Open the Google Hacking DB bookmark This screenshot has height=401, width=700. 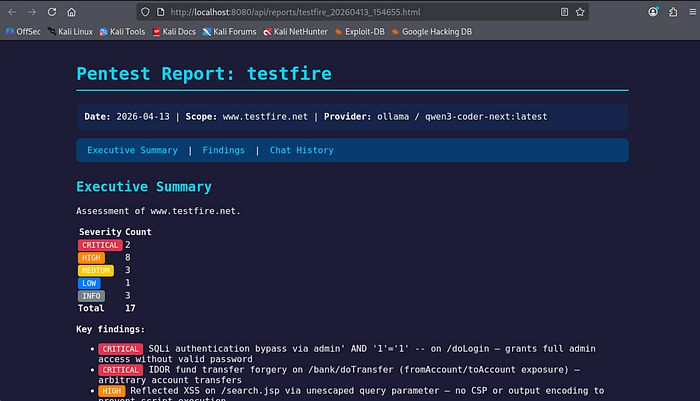(x=432, y=32)
